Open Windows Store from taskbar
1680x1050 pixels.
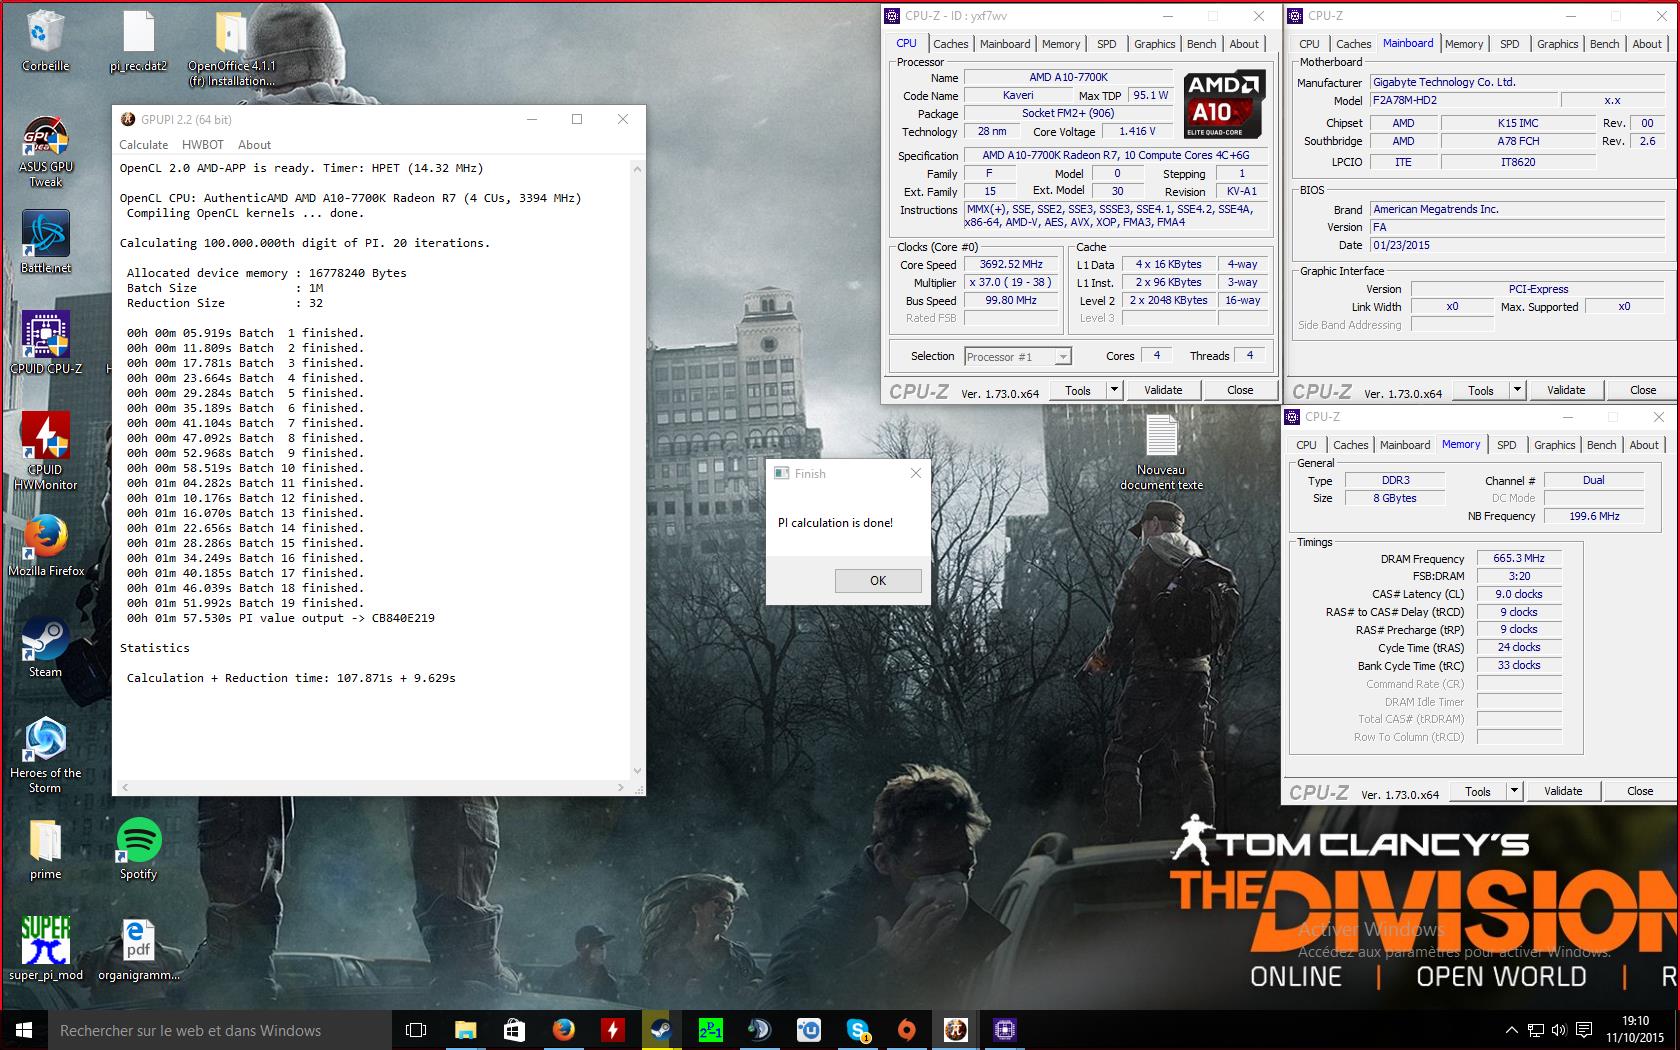point(514,1030)
